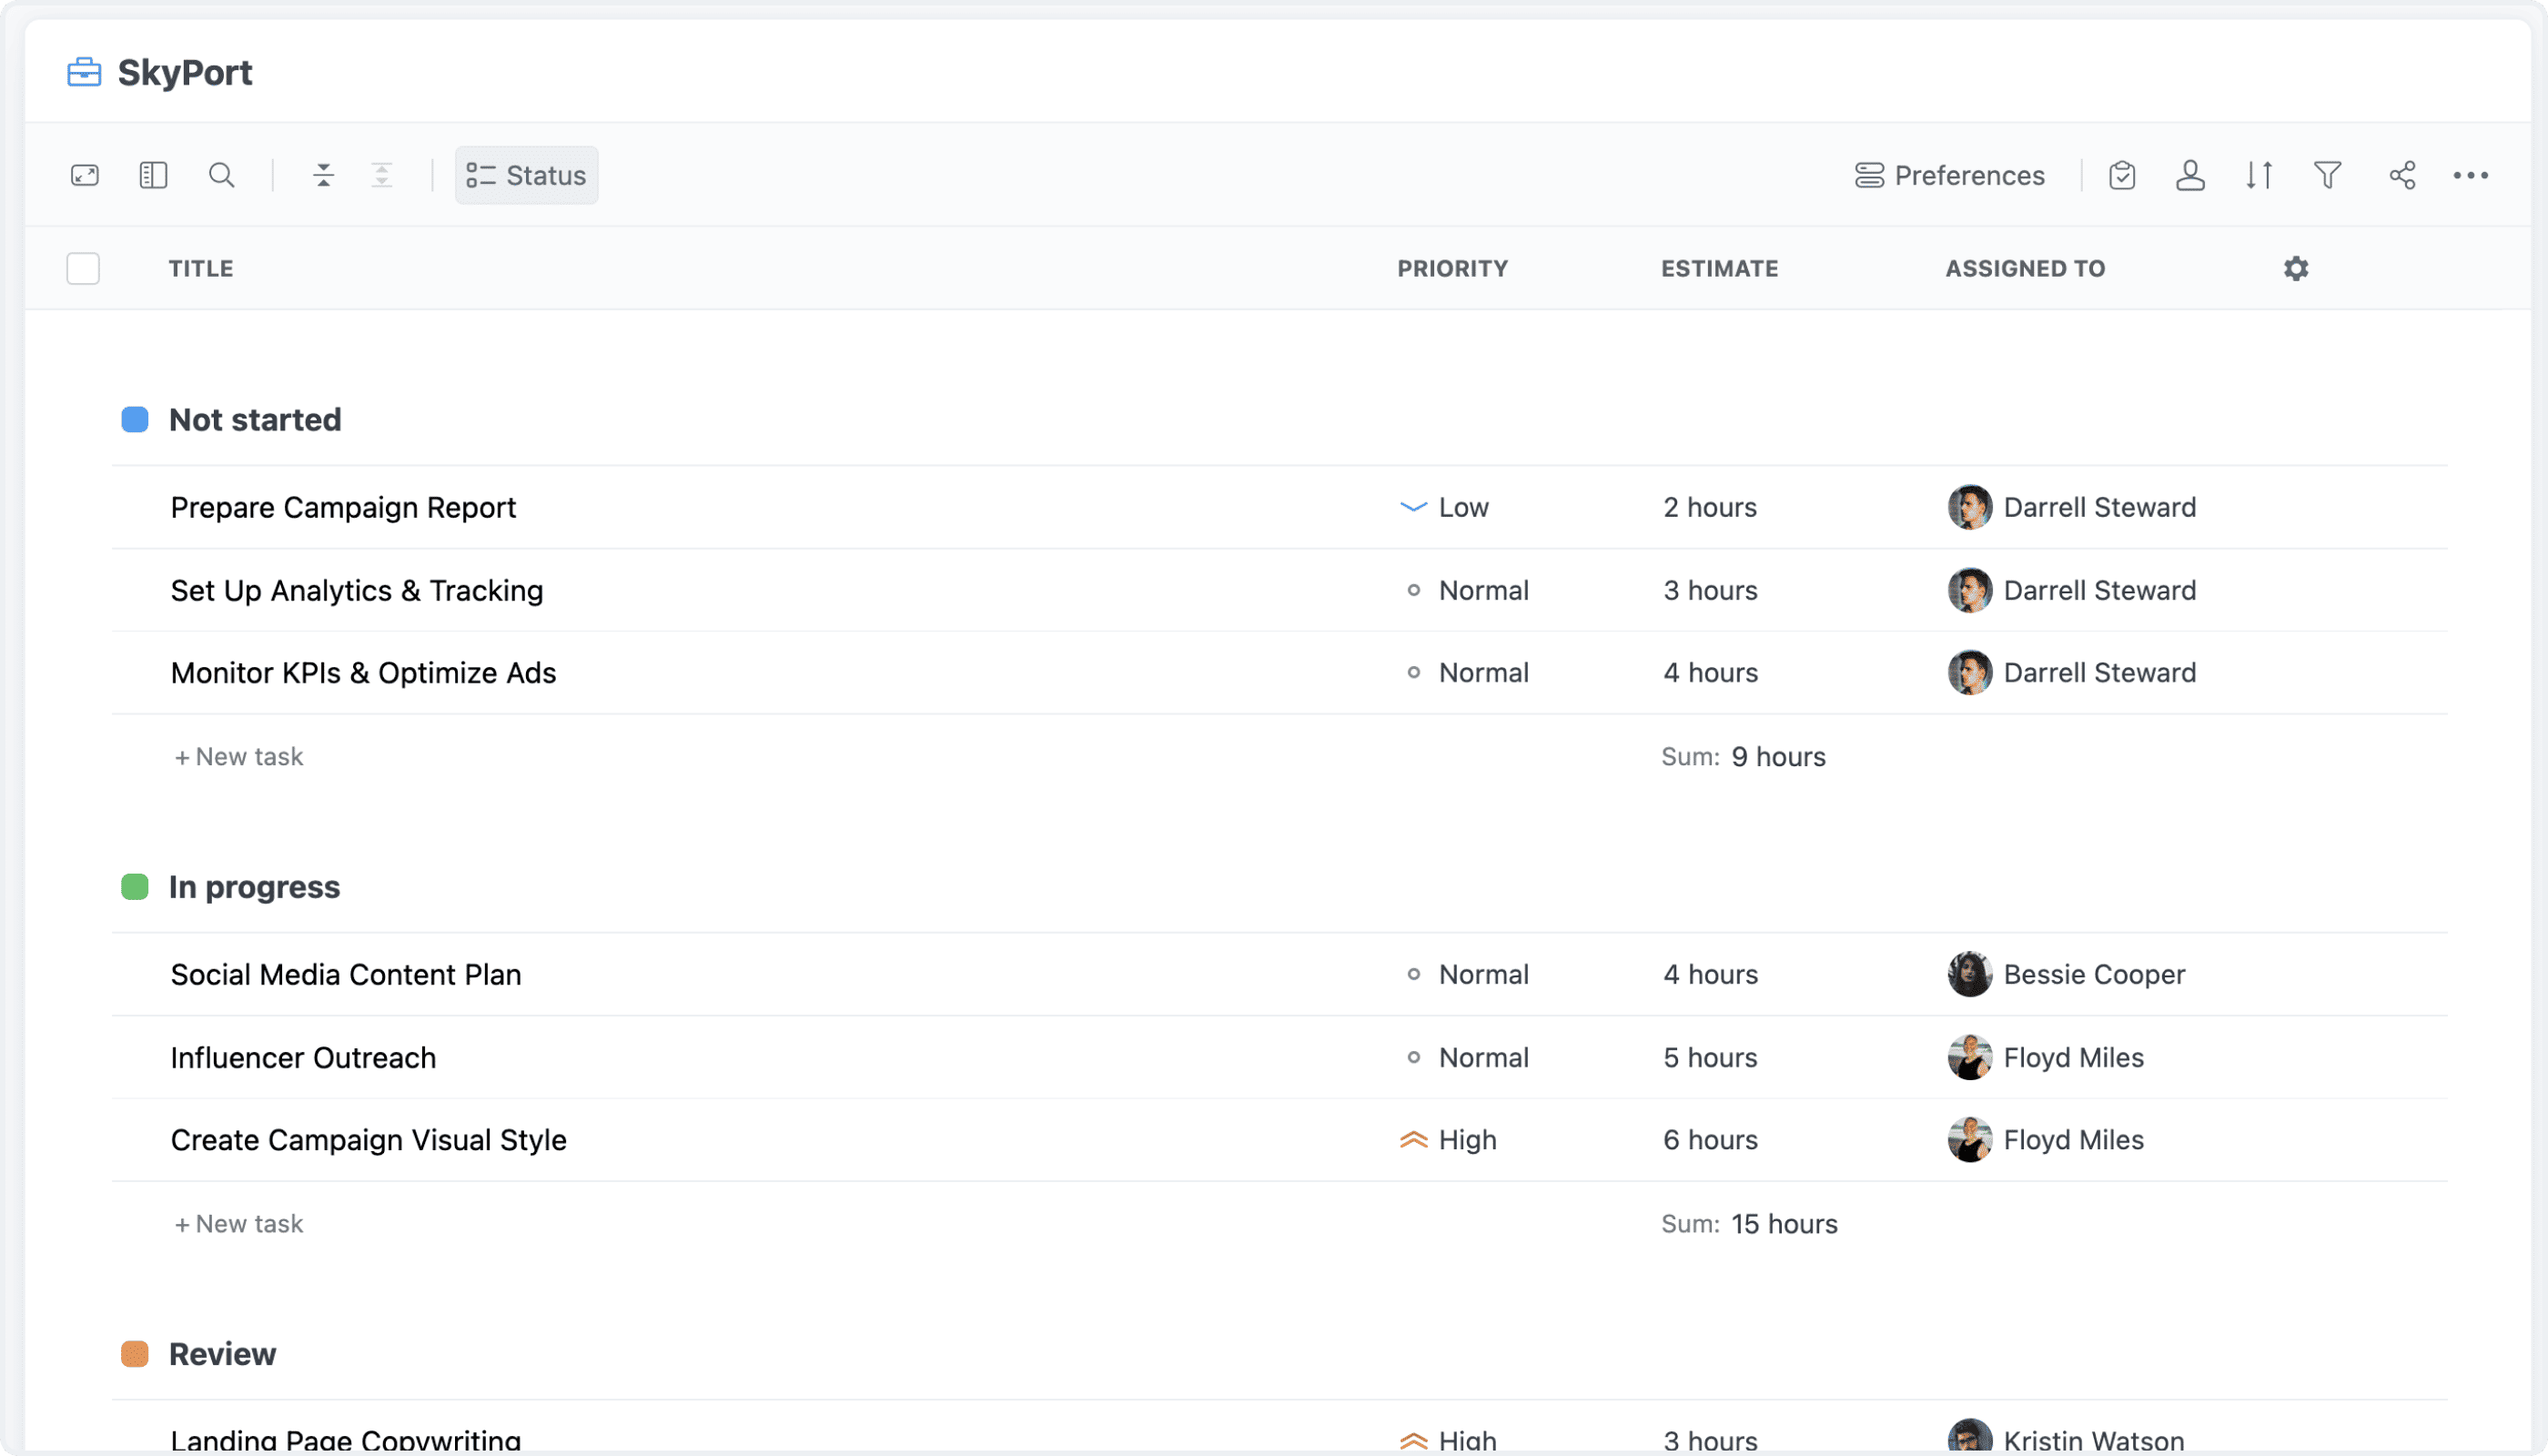The height and width of the screenshot is (1456, 2548).
Task: Select all tasks with header checkbox
Action: (x=83, y=268)
